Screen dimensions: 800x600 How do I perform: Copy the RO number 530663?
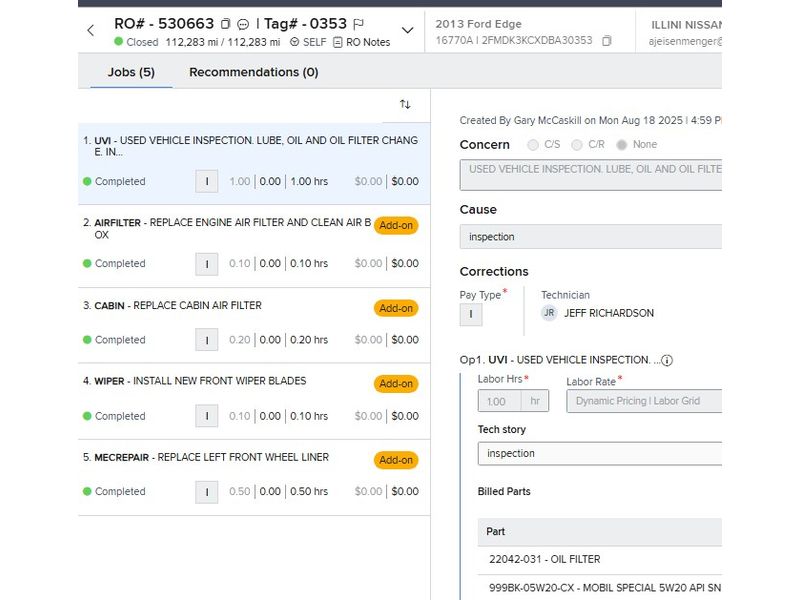pyautogui.click(x=225, y=24)
